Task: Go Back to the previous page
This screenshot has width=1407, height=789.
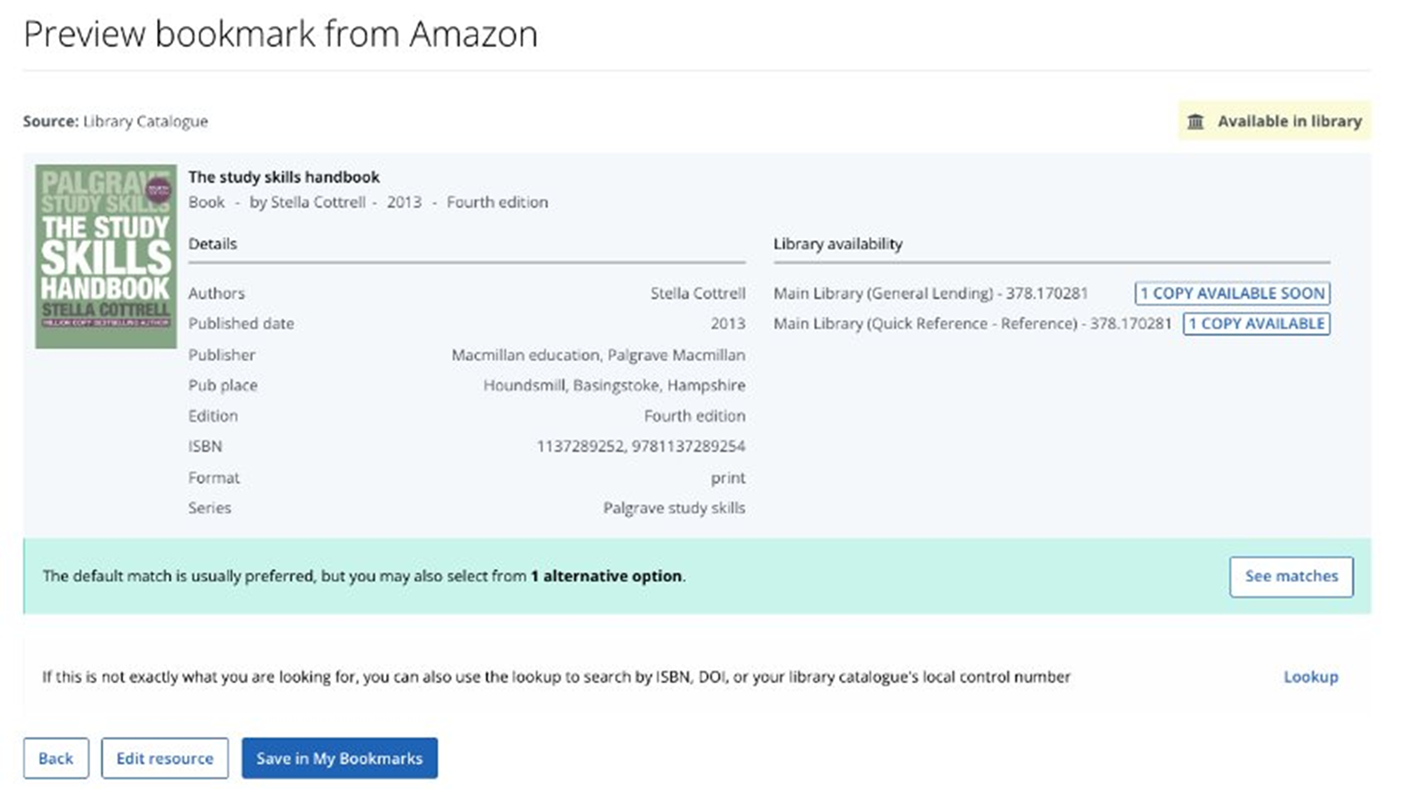Action: (56, 758)
